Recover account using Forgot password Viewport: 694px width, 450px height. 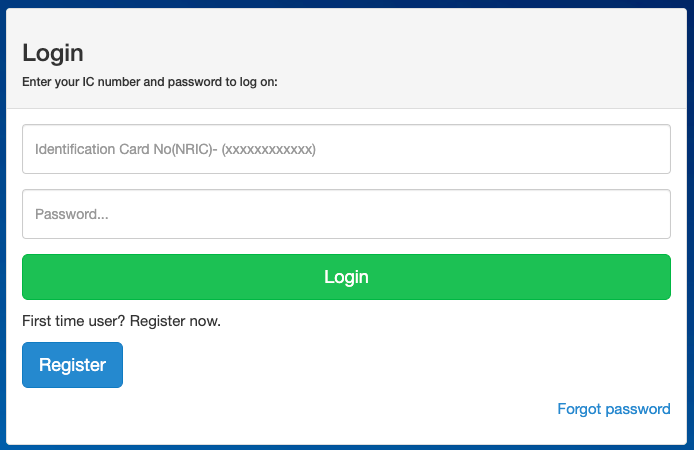613,409
